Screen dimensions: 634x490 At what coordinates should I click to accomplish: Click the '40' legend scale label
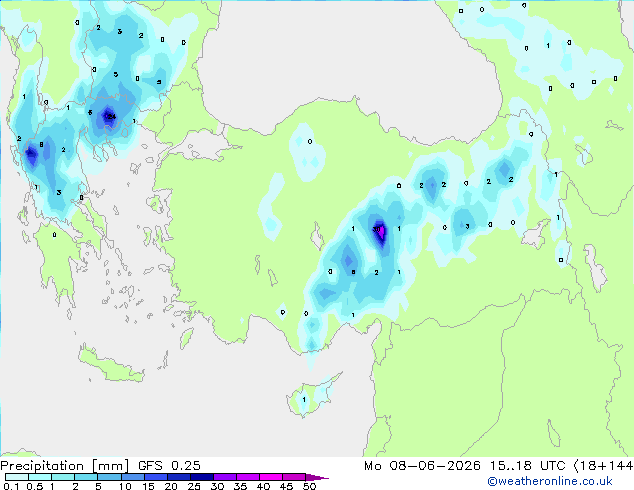pos(263,486)
